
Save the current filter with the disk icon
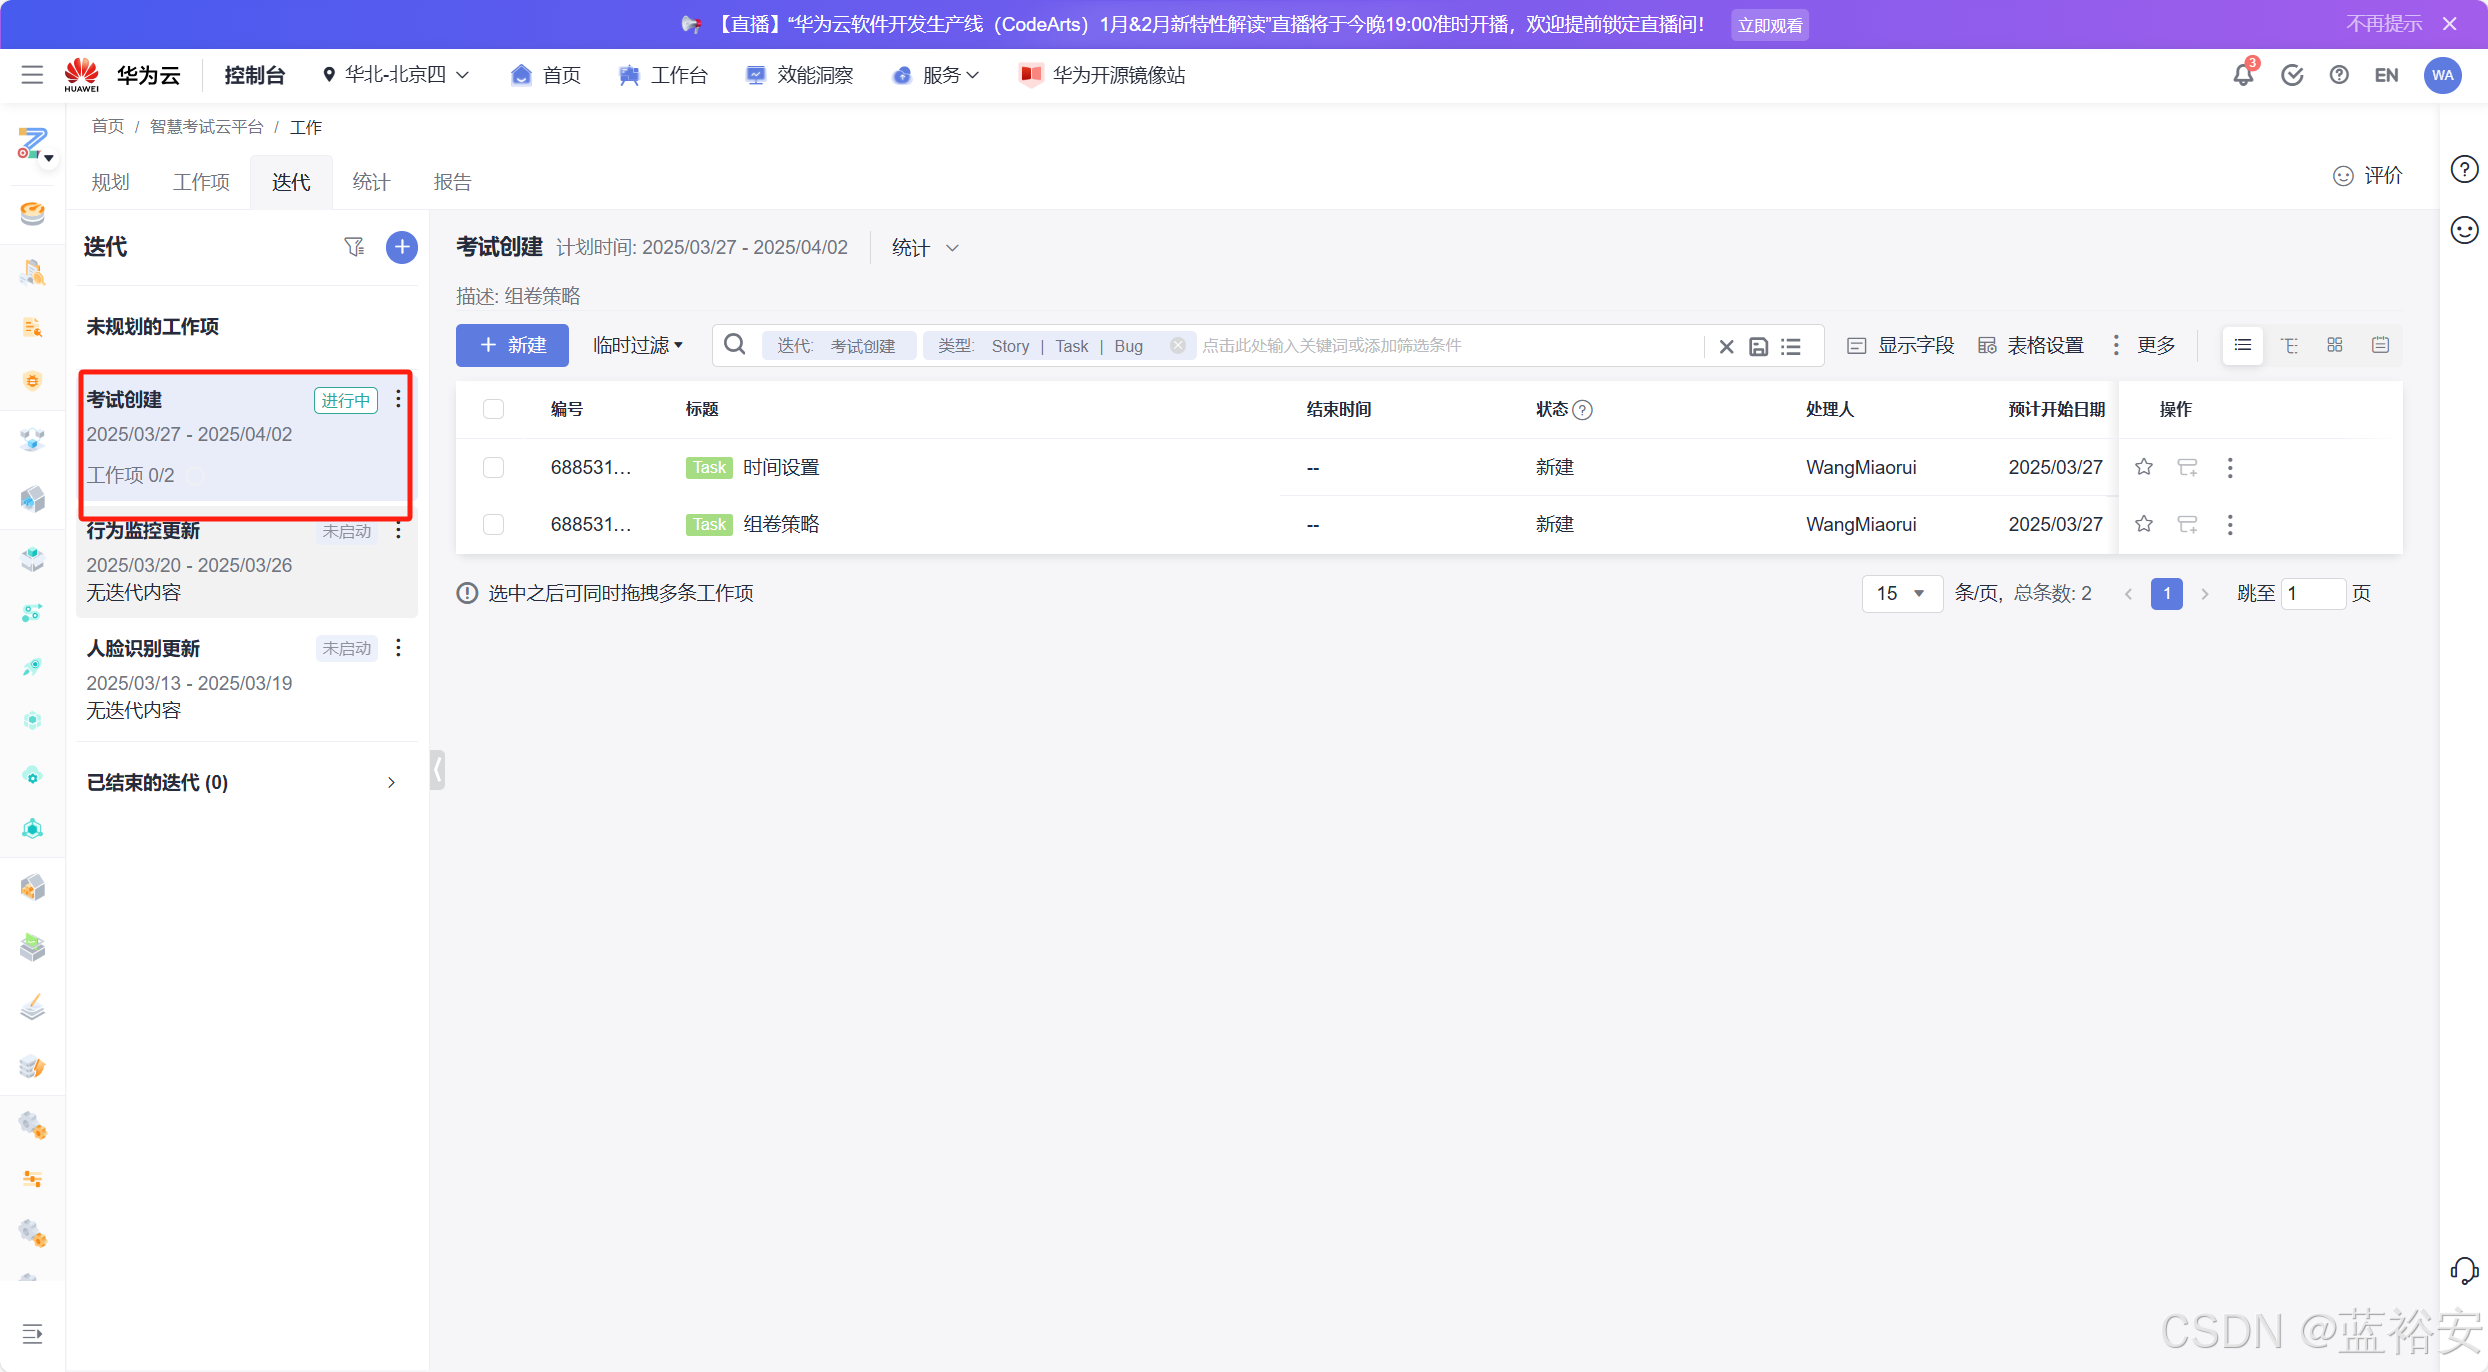click(x=1758, y=346)
